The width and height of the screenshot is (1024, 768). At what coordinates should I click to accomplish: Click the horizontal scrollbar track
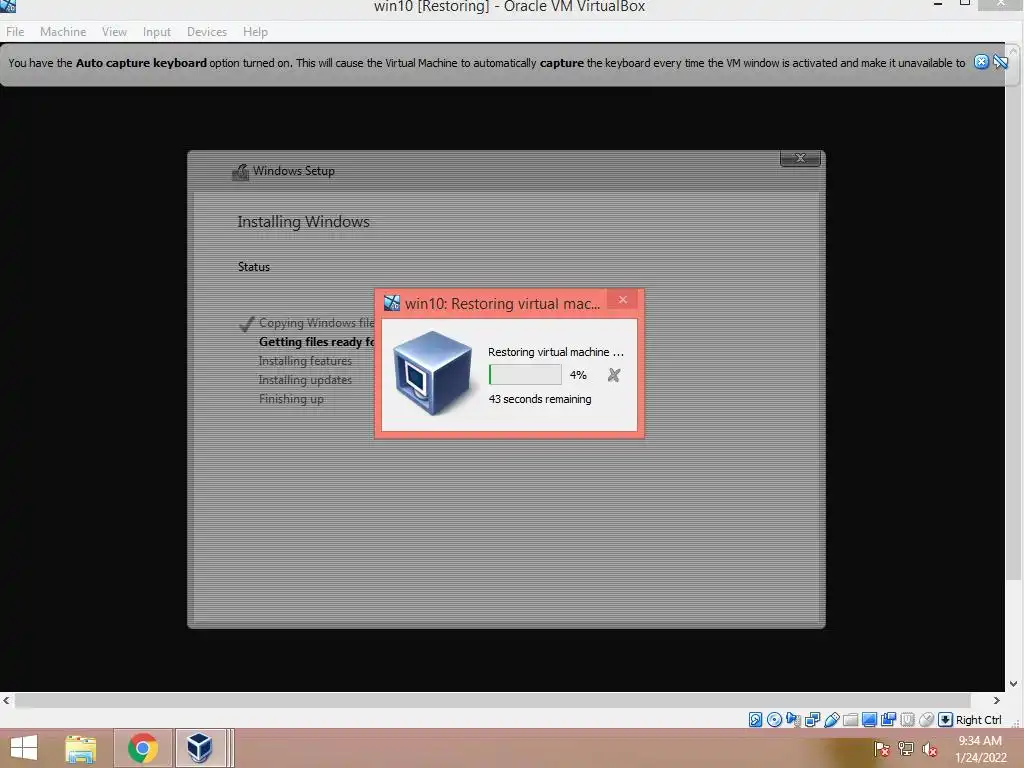click(493, 700)
